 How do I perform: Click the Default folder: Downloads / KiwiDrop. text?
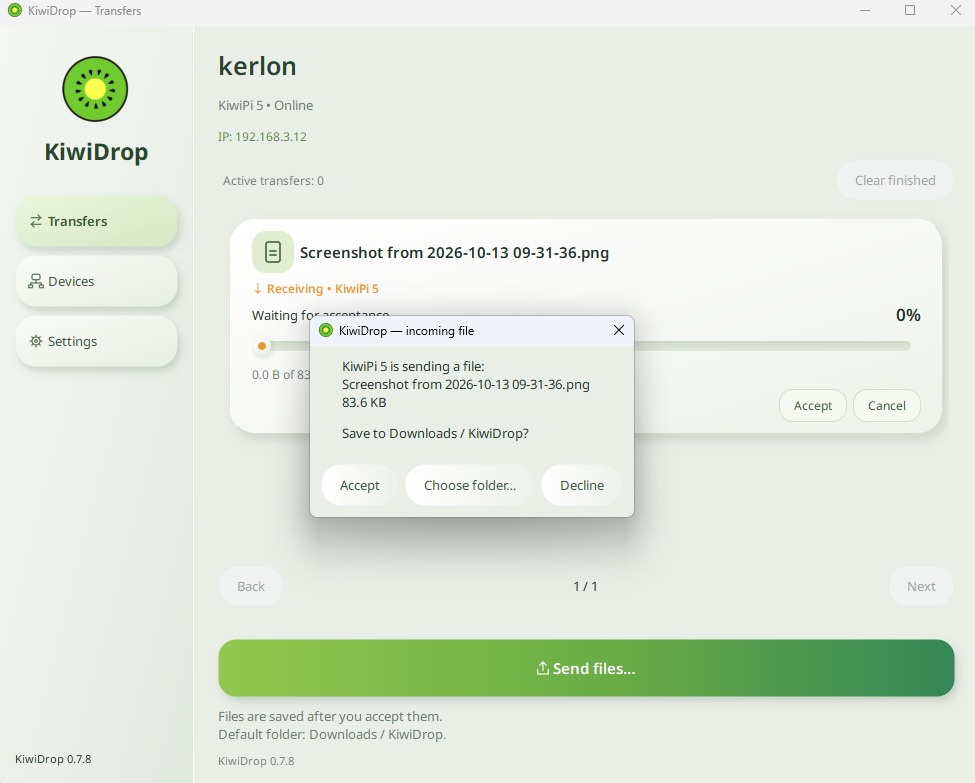332,734
